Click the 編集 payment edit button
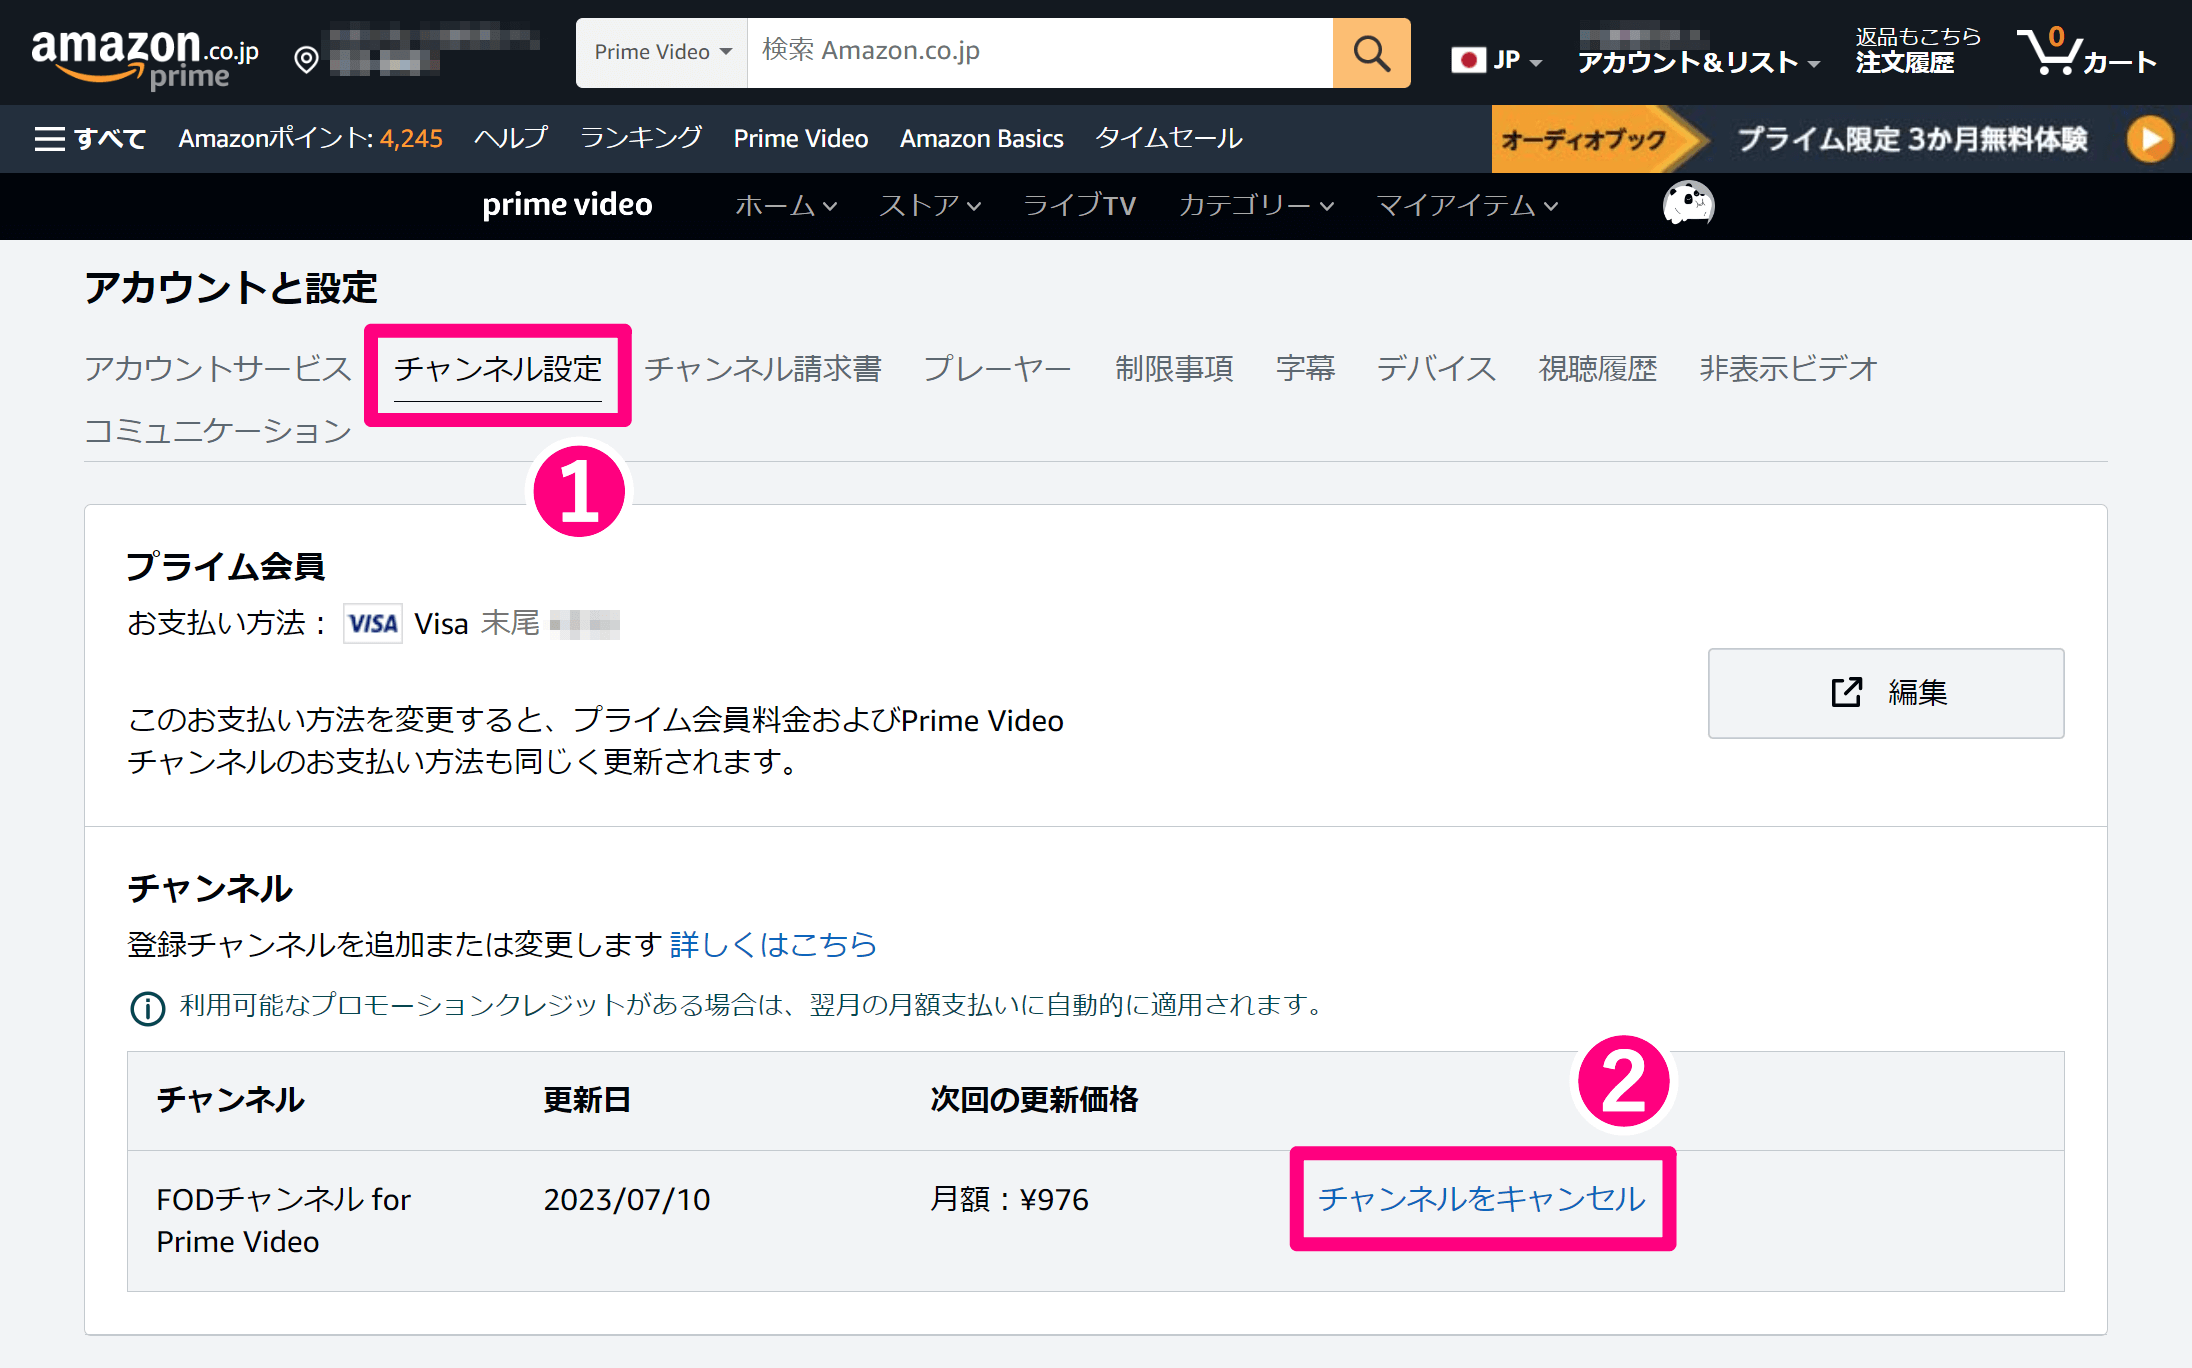This screenshot has height=1368, width=2192. click(x=1885, y=693)
